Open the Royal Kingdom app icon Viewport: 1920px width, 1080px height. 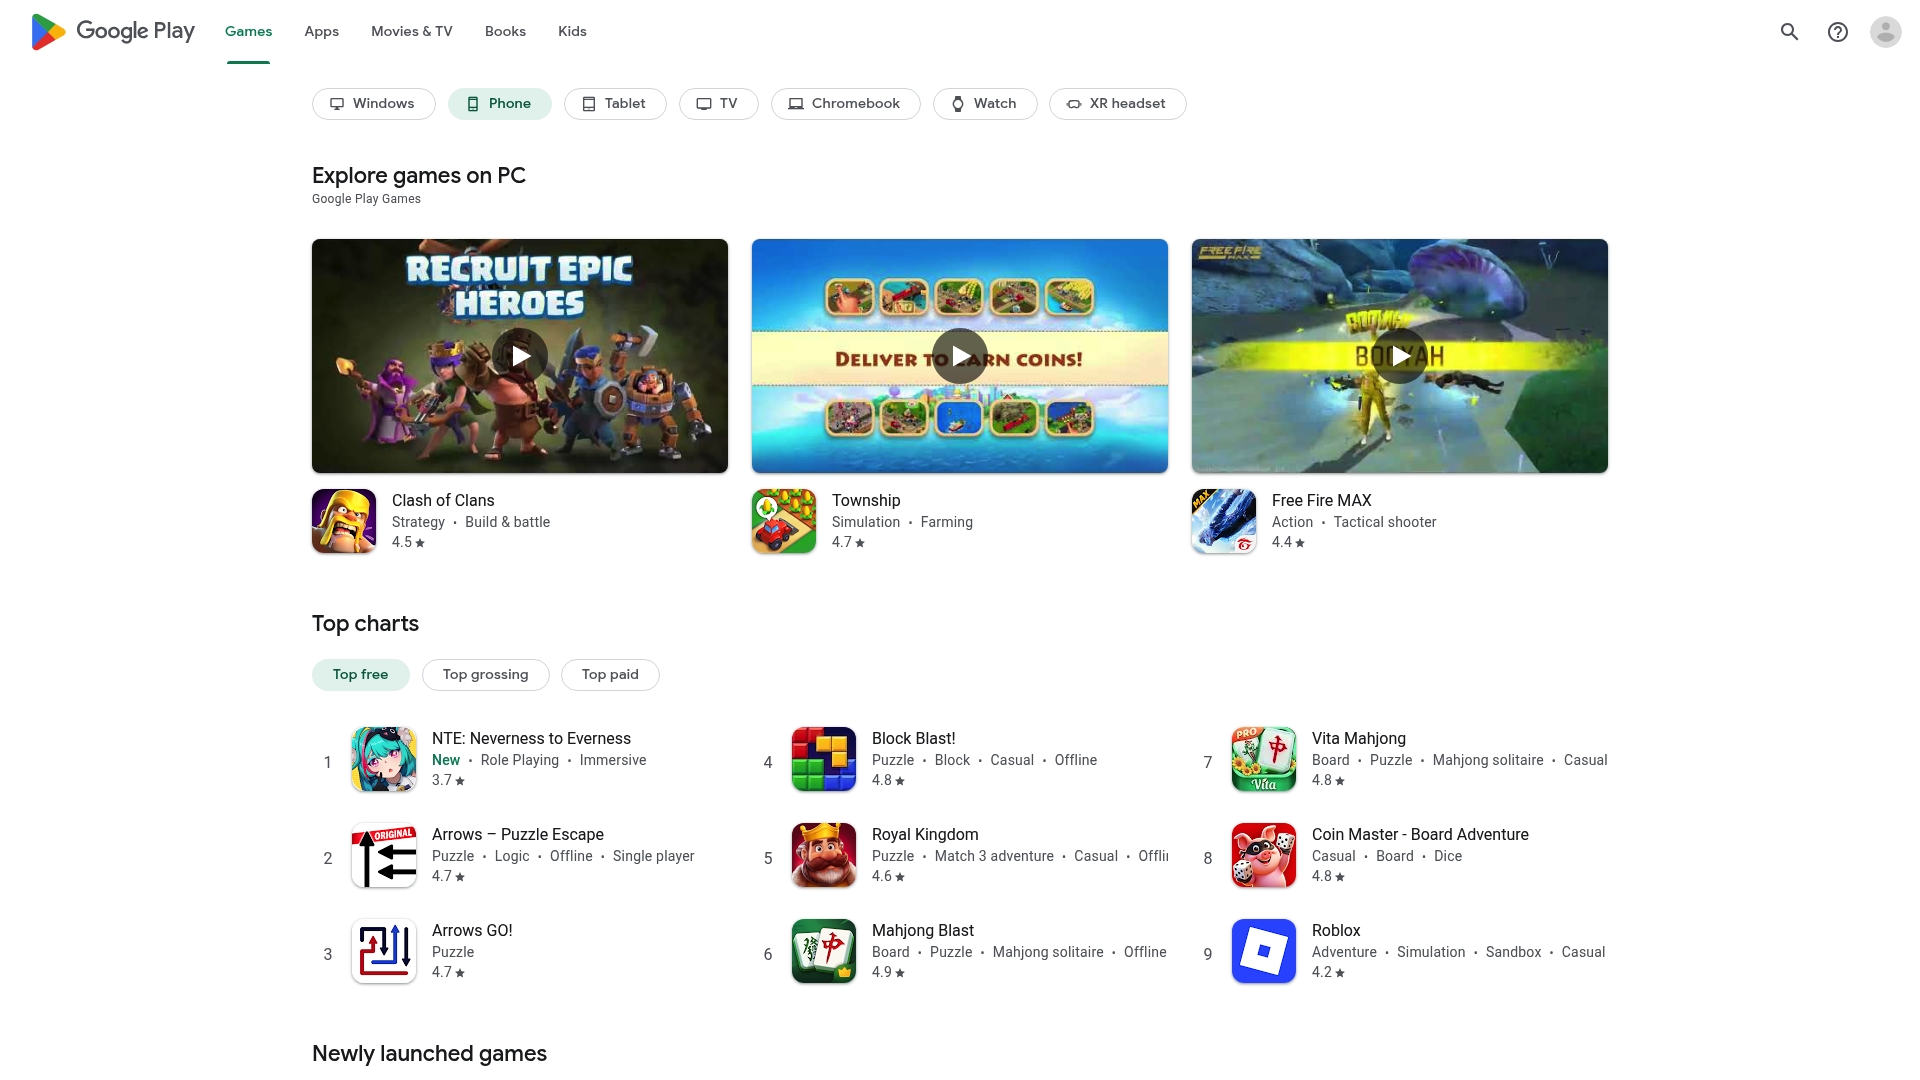824,855
